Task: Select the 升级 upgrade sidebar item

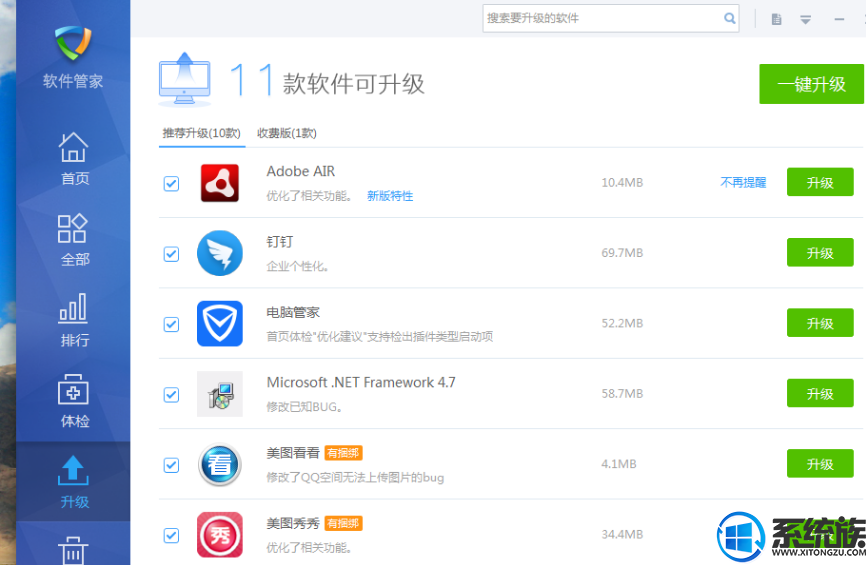Action: click(73, 482)
